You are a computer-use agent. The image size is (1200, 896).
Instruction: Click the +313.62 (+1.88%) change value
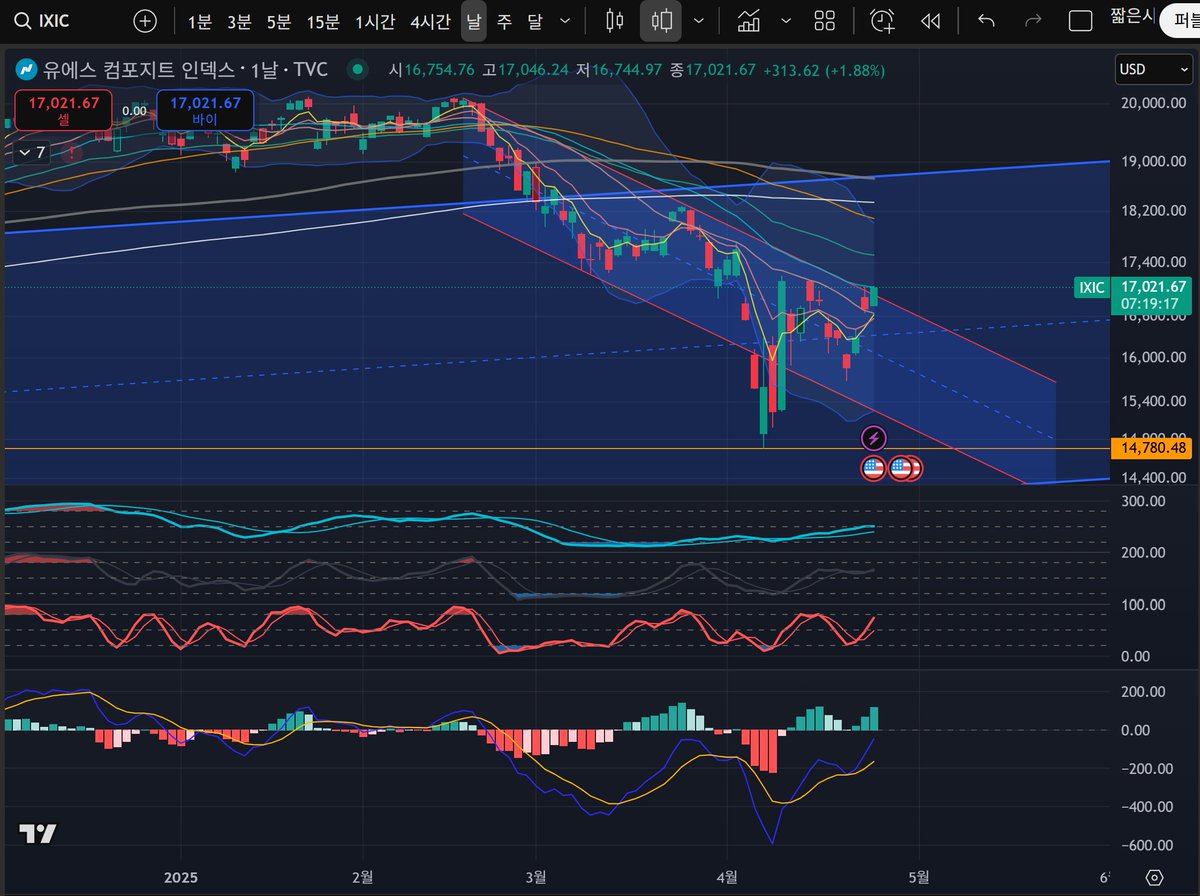[824, 70]
